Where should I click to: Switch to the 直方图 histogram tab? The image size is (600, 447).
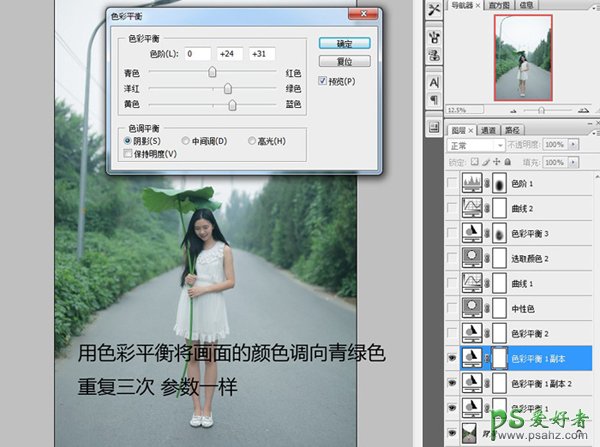tap(511, 5)
